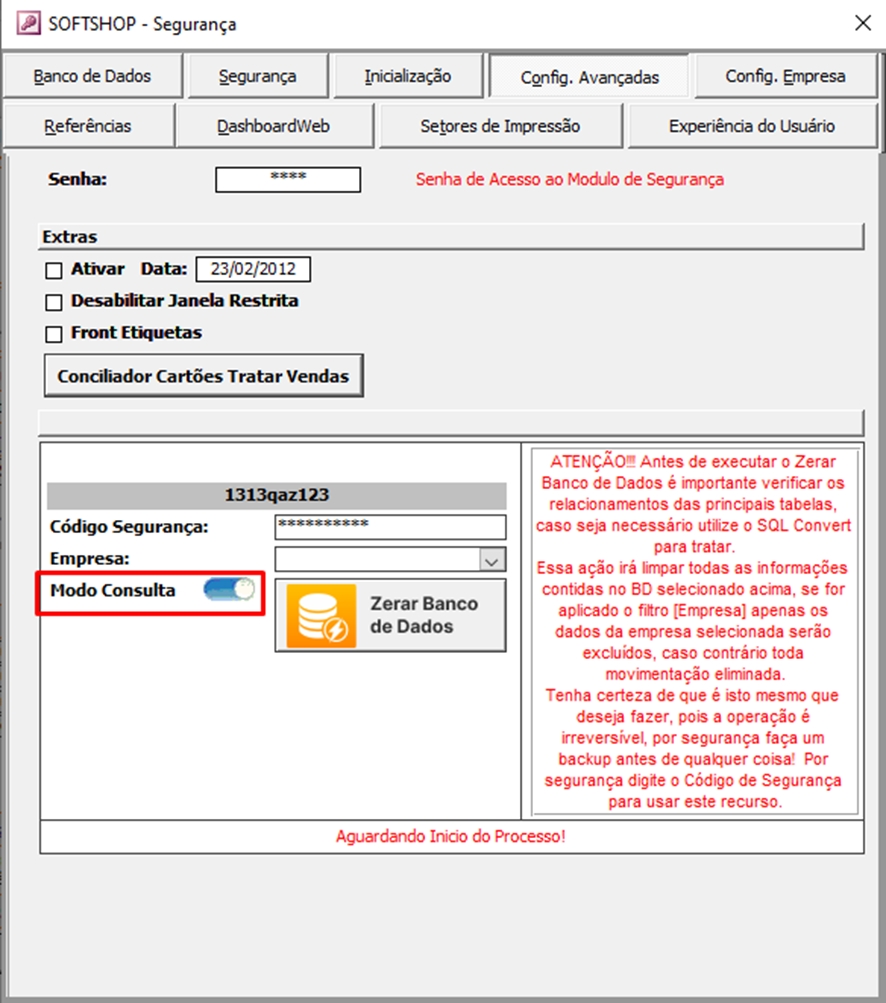This screenshot has width=886, height=1003.
Task: Tick the Front Etiquetas checkbox
Action: point(54,333)
